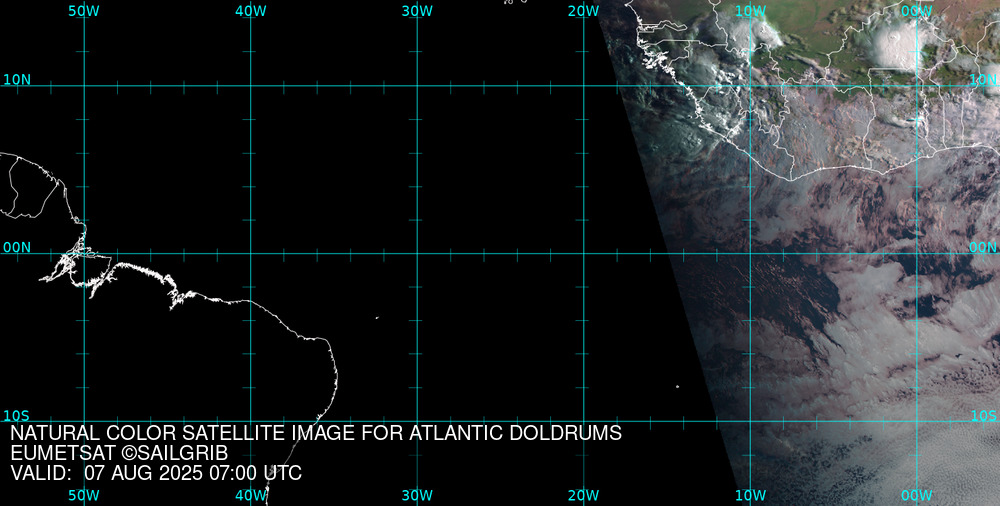This screenshot has width=1000, height=506.
Task: Click the title text 'NATURAL COLOR SATELLITE IMAGE FOR ATLANTIC DOLDRUMS'
Action: point(316,433)
